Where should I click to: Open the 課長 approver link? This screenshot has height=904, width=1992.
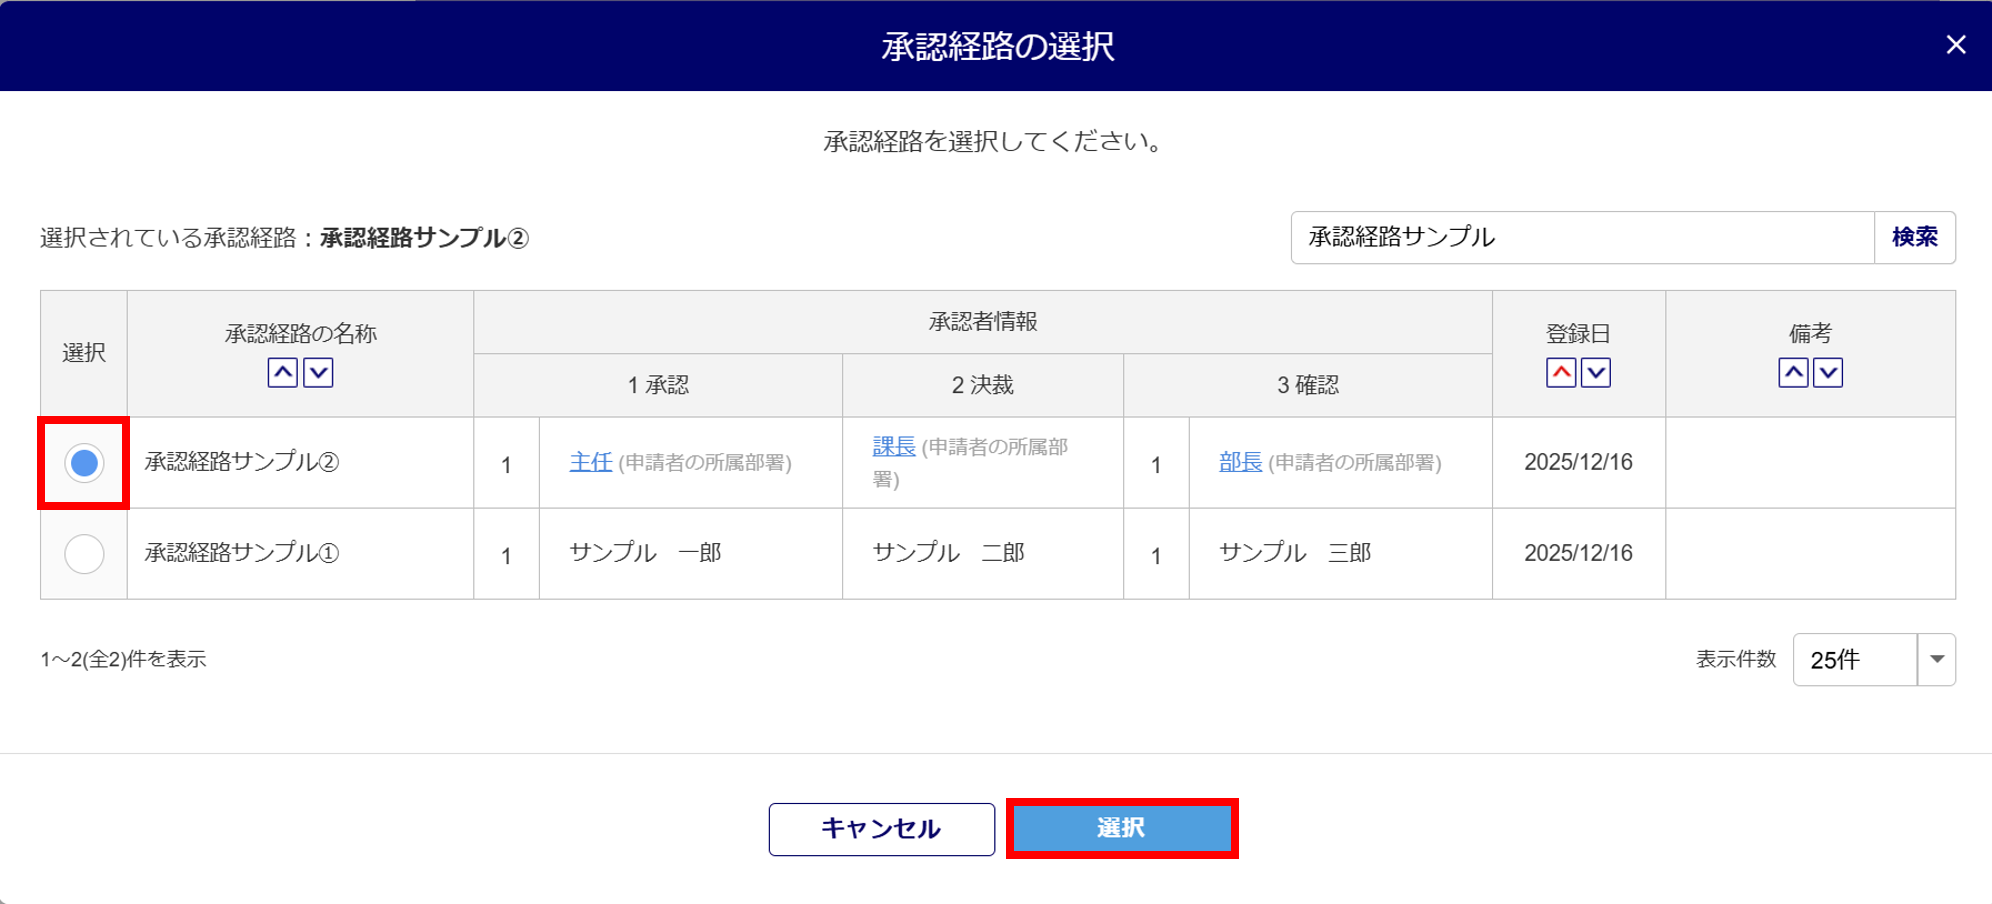(x=894, y=446)
